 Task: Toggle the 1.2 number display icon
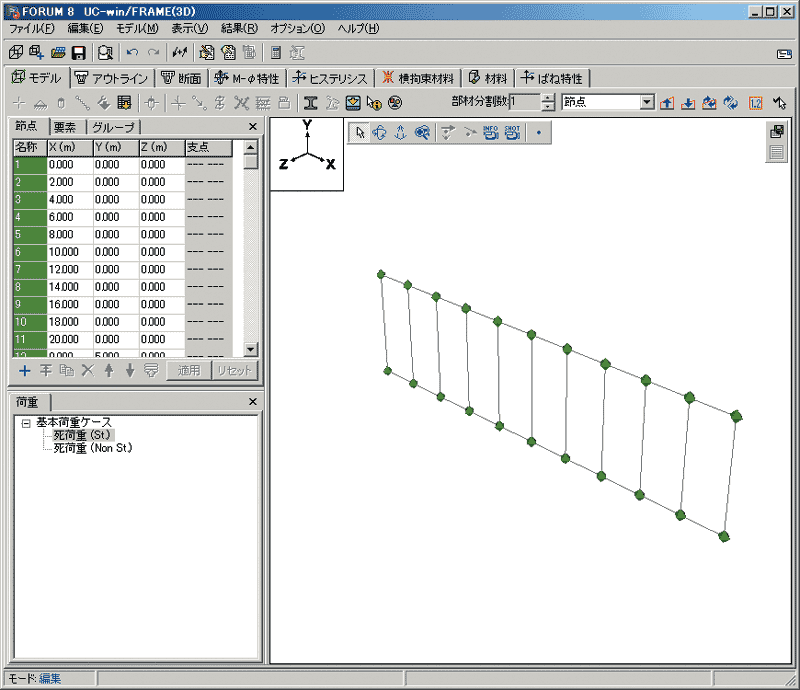coord(756,102)
